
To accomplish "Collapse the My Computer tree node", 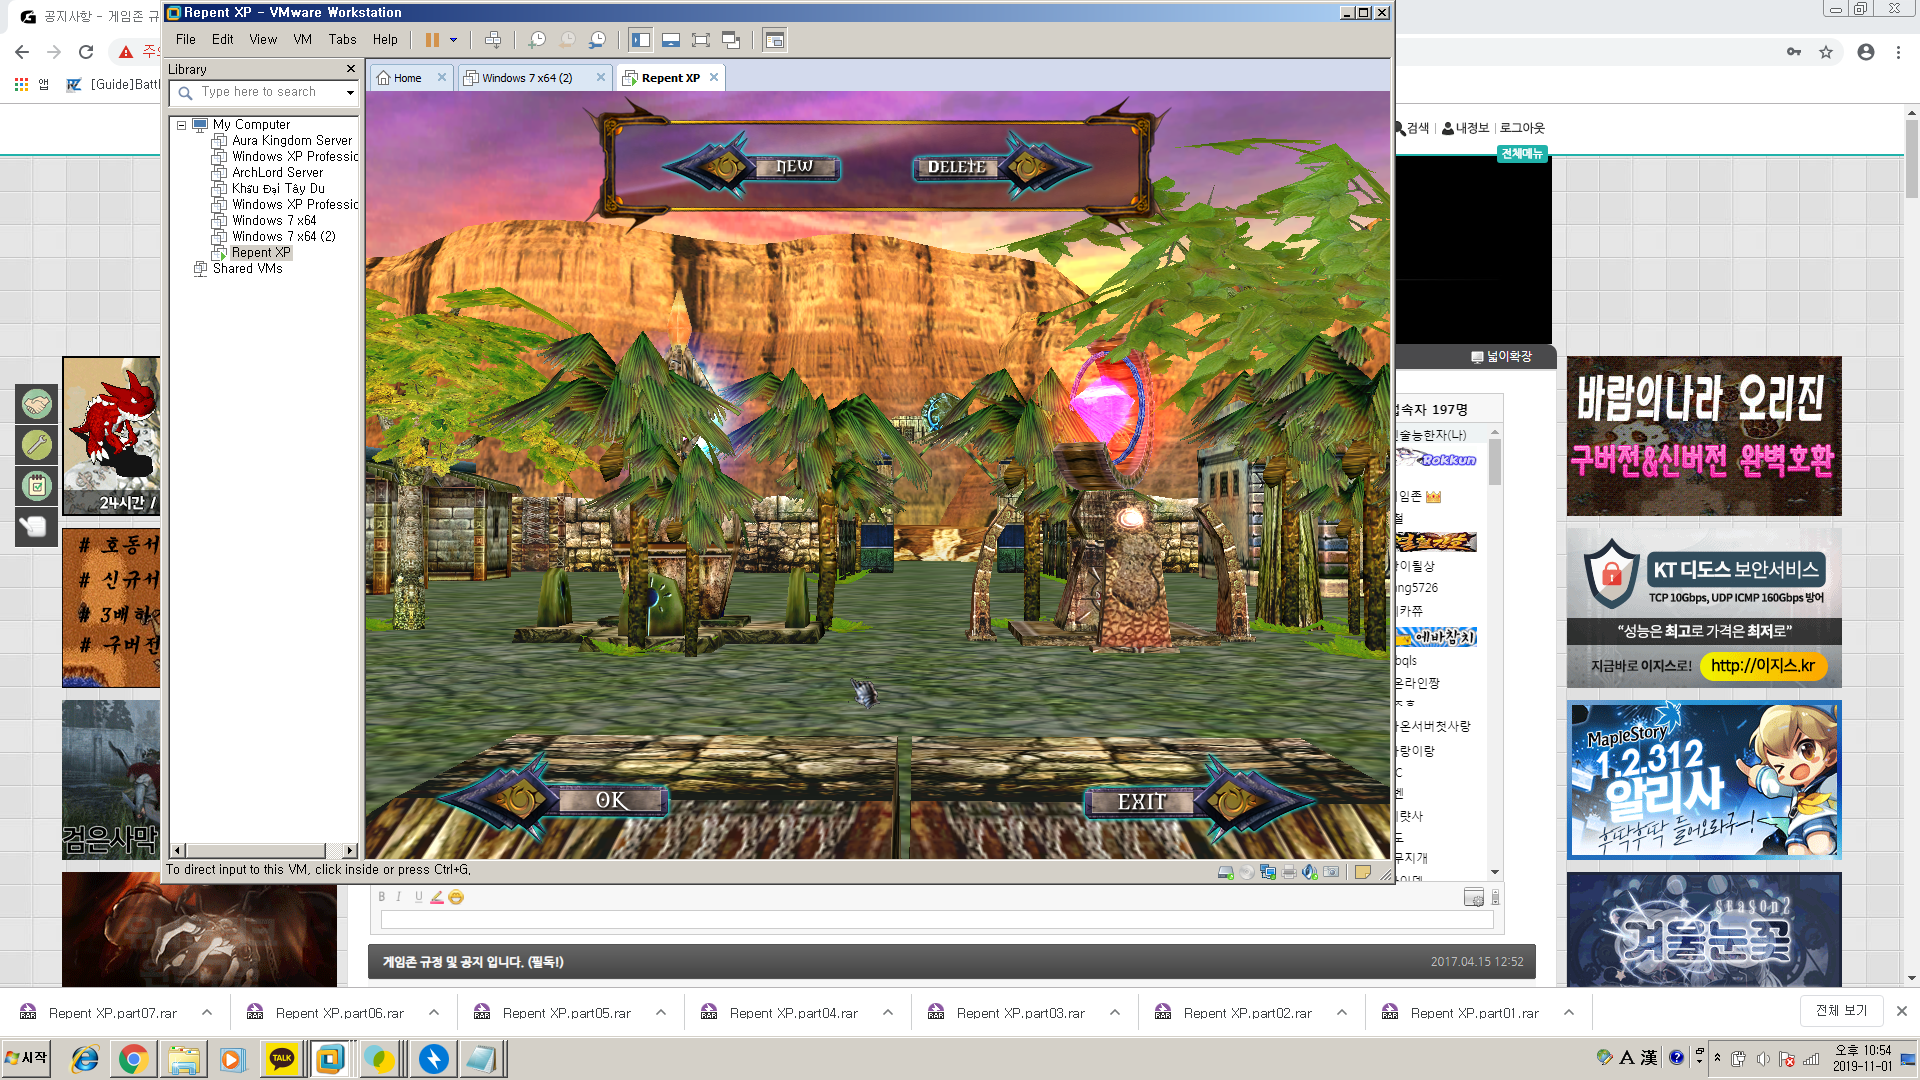I will (x=181, y=125).
